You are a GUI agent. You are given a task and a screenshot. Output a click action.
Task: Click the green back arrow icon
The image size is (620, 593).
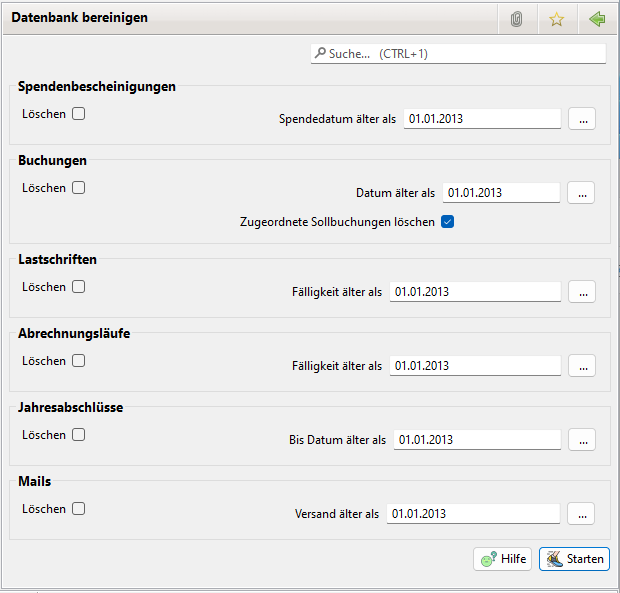[597, 19]
